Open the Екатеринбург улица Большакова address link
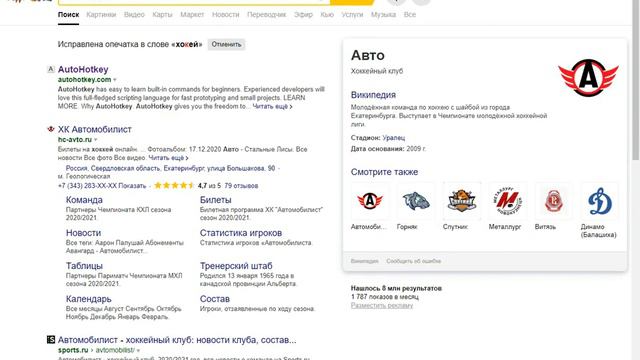 170,168
